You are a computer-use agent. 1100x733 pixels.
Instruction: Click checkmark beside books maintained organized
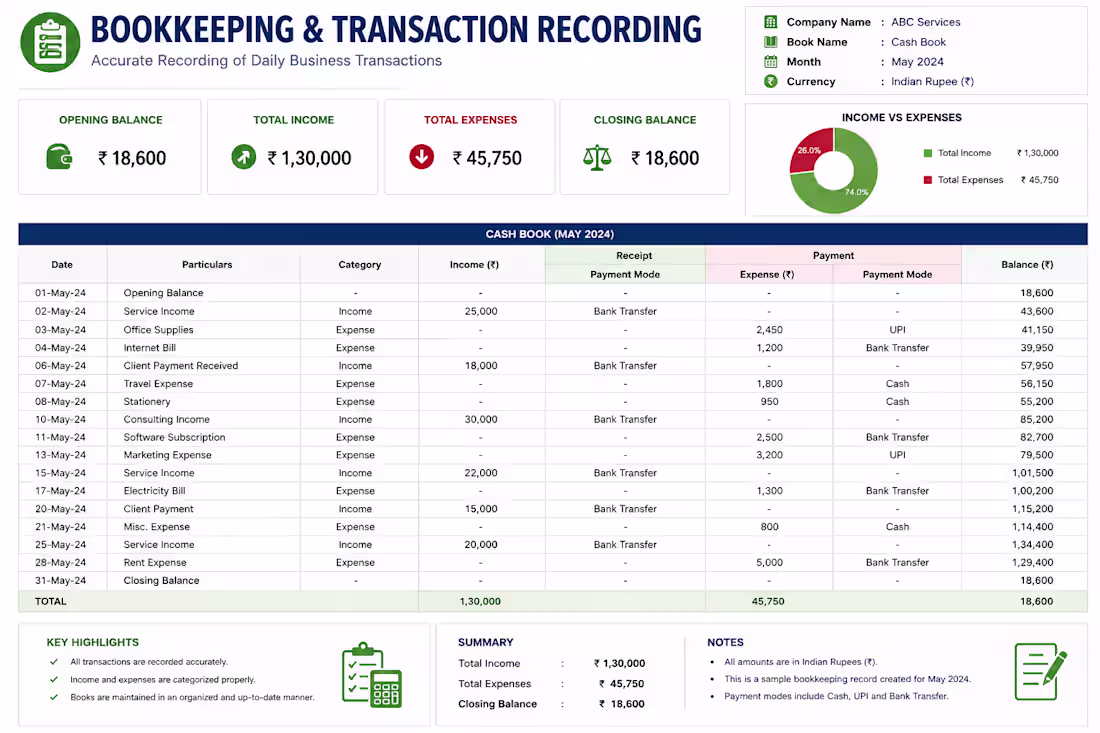(x=54, y=697)
